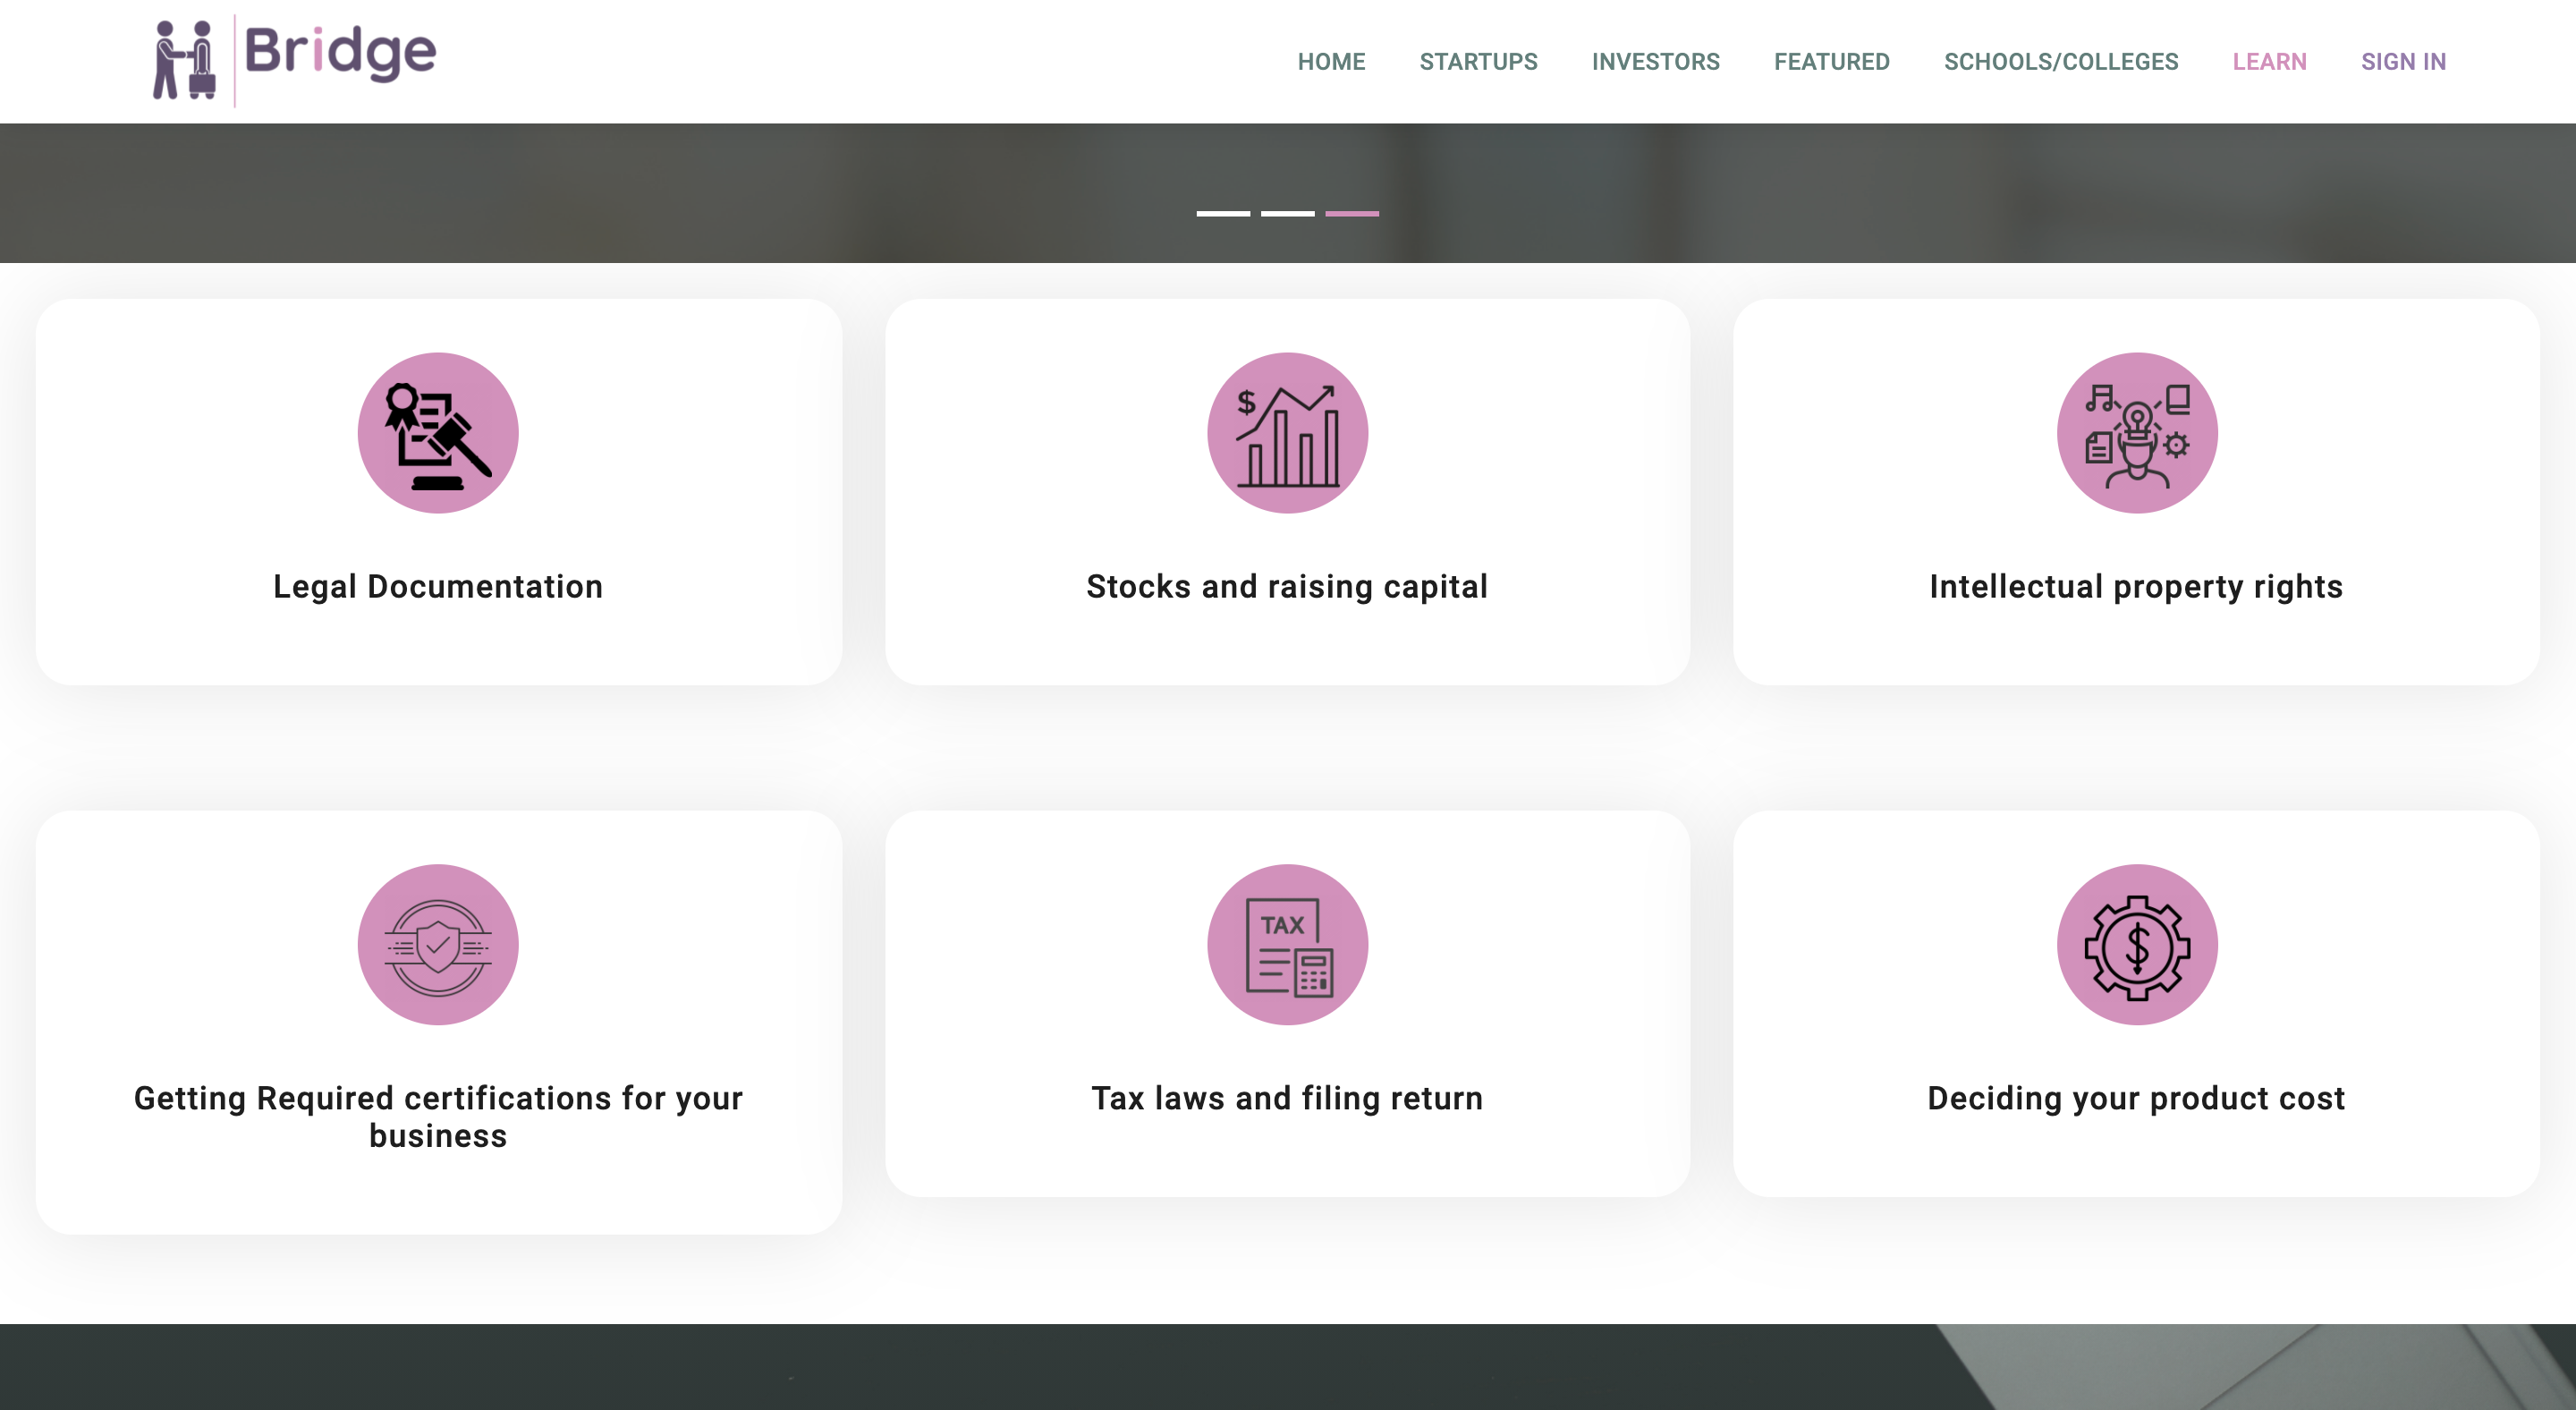Click the TAX document calculator icon
The width and height of the screenshot is (2576, 1410).
click(1287, 945)
